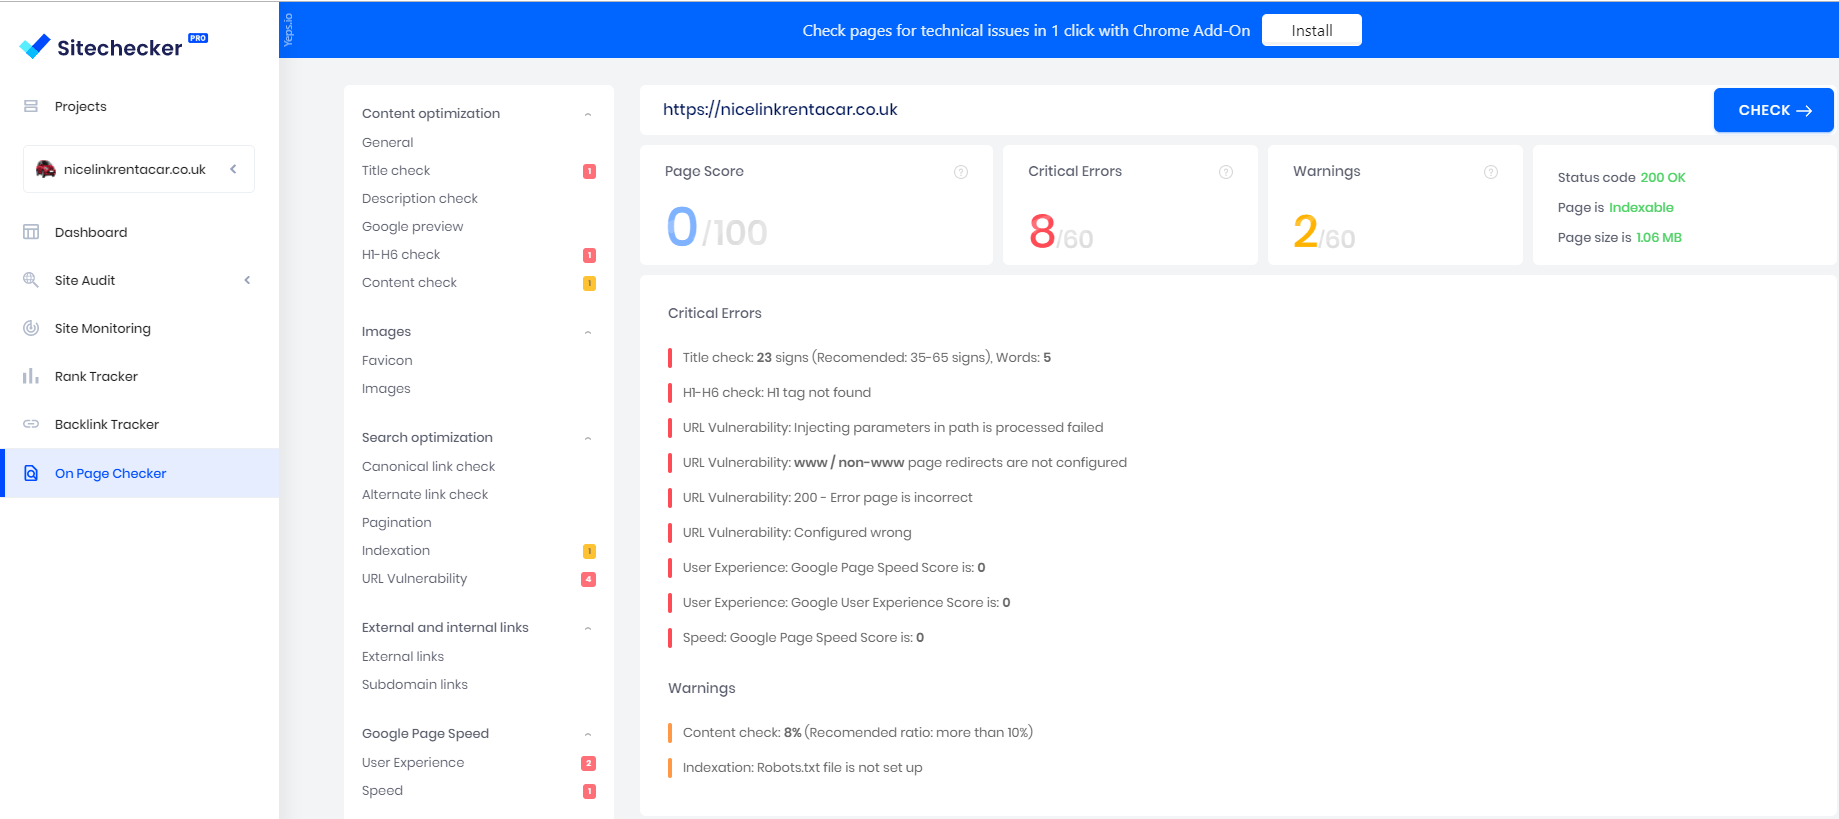Click the '1.06 MB' page size value
The width and height of the screenshot is (1839, 819).
(1659, 237)
